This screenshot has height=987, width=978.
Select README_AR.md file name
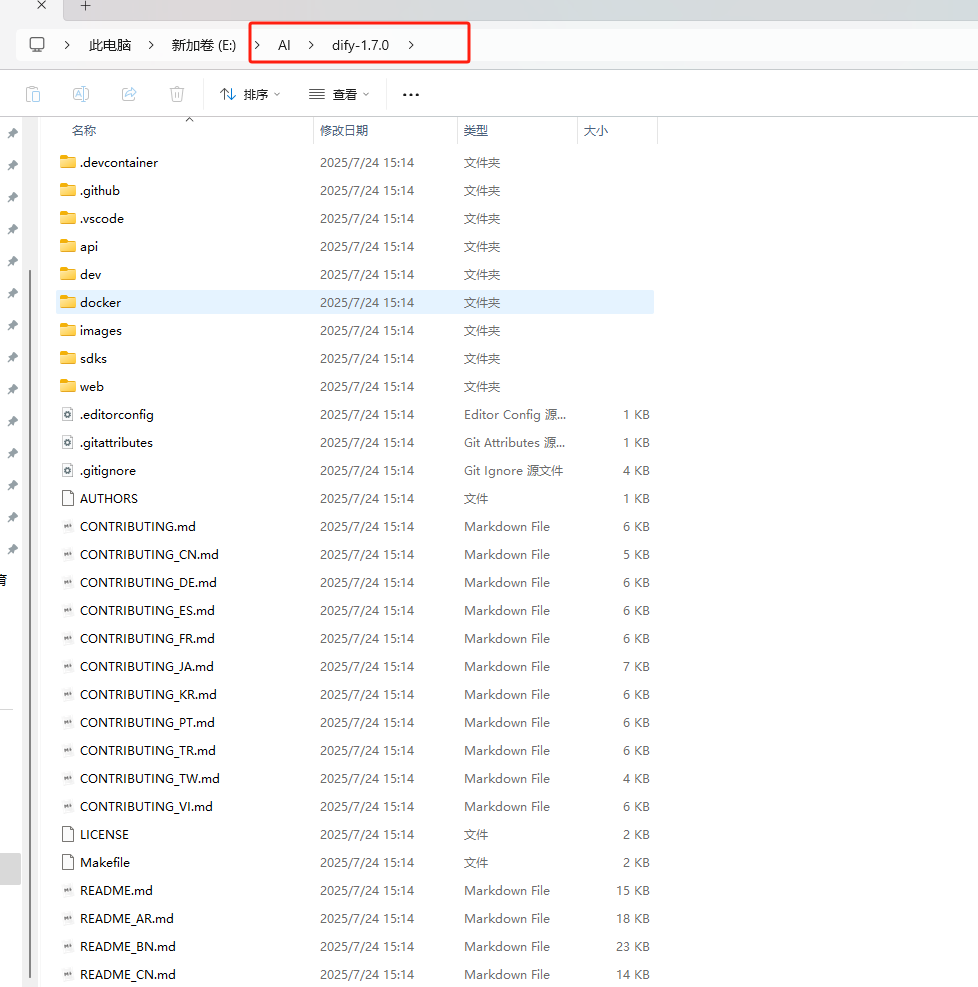pyautogui.click(x=126, y=919)
